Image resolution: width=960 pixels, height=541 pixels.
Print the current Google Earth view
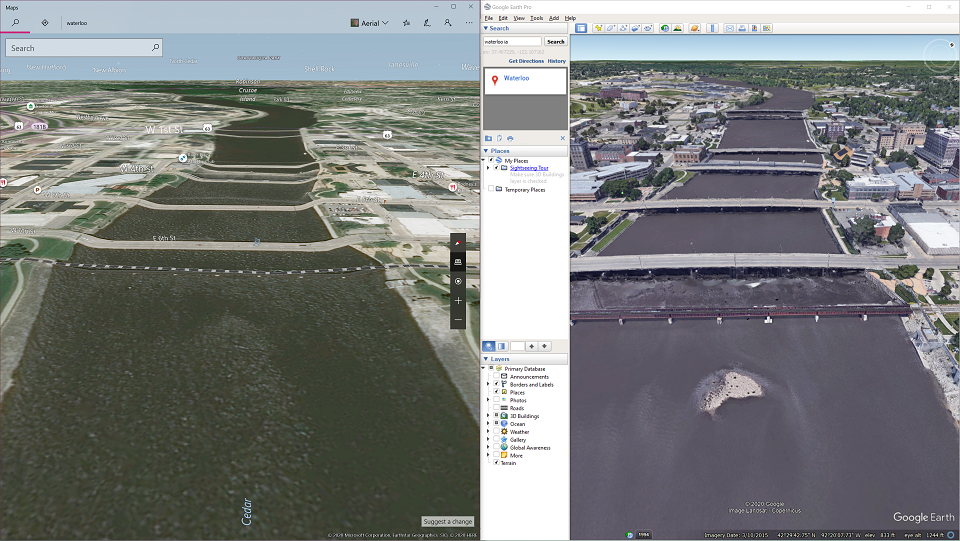tap(742, 28)
